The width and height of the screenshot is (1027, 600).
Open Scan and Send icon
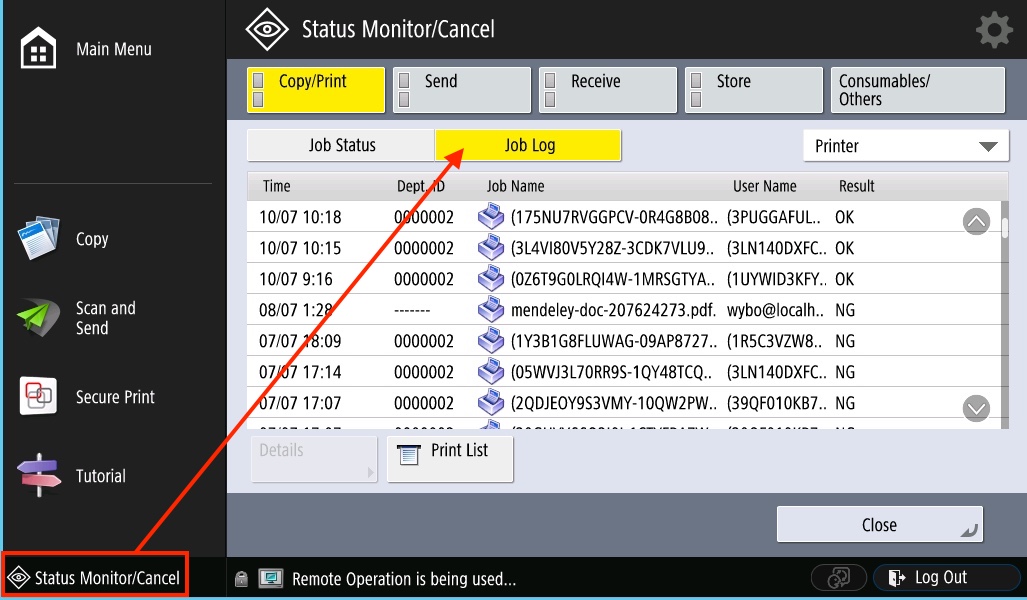click(x=39, y=318)
